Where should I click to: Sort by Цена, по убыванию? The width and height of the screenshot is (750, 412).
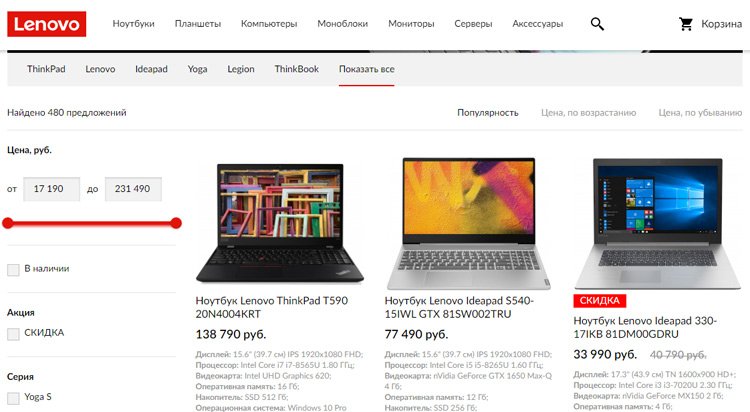coord(700,112)
